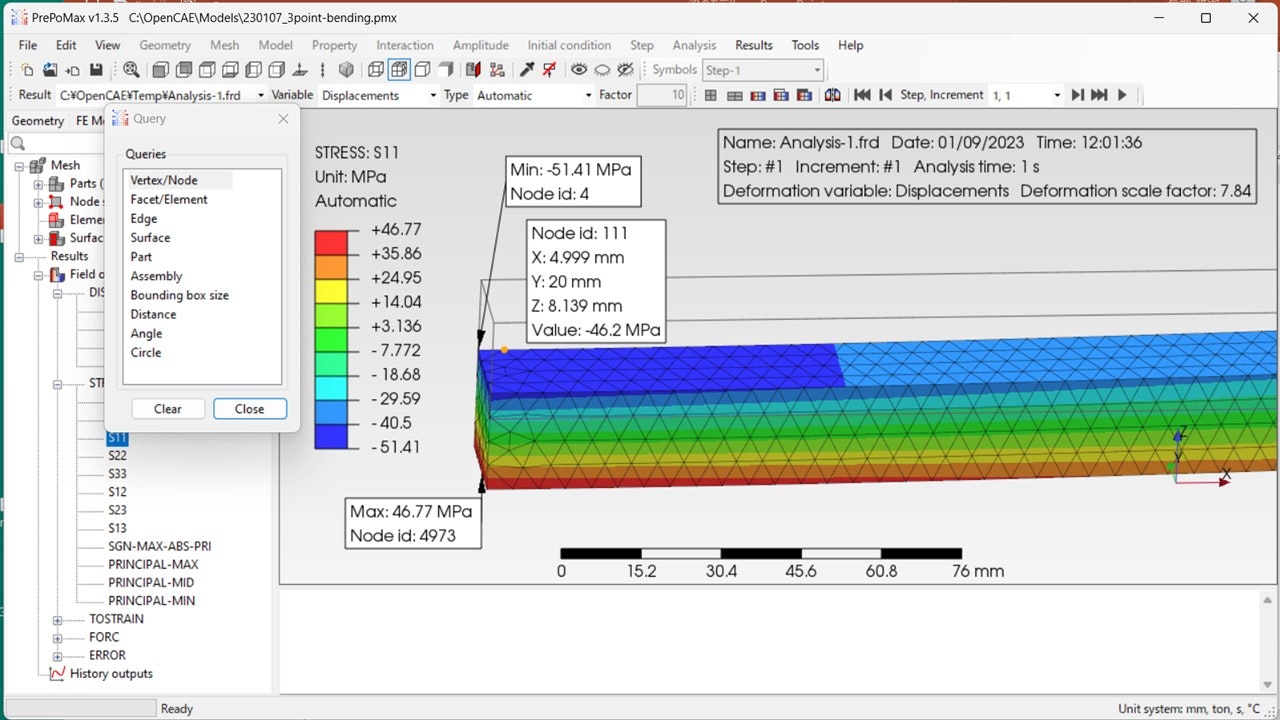The height and width of the screenshot is (720, 1280).
Task: Jump to last step increment
Action: point(1099,95)
